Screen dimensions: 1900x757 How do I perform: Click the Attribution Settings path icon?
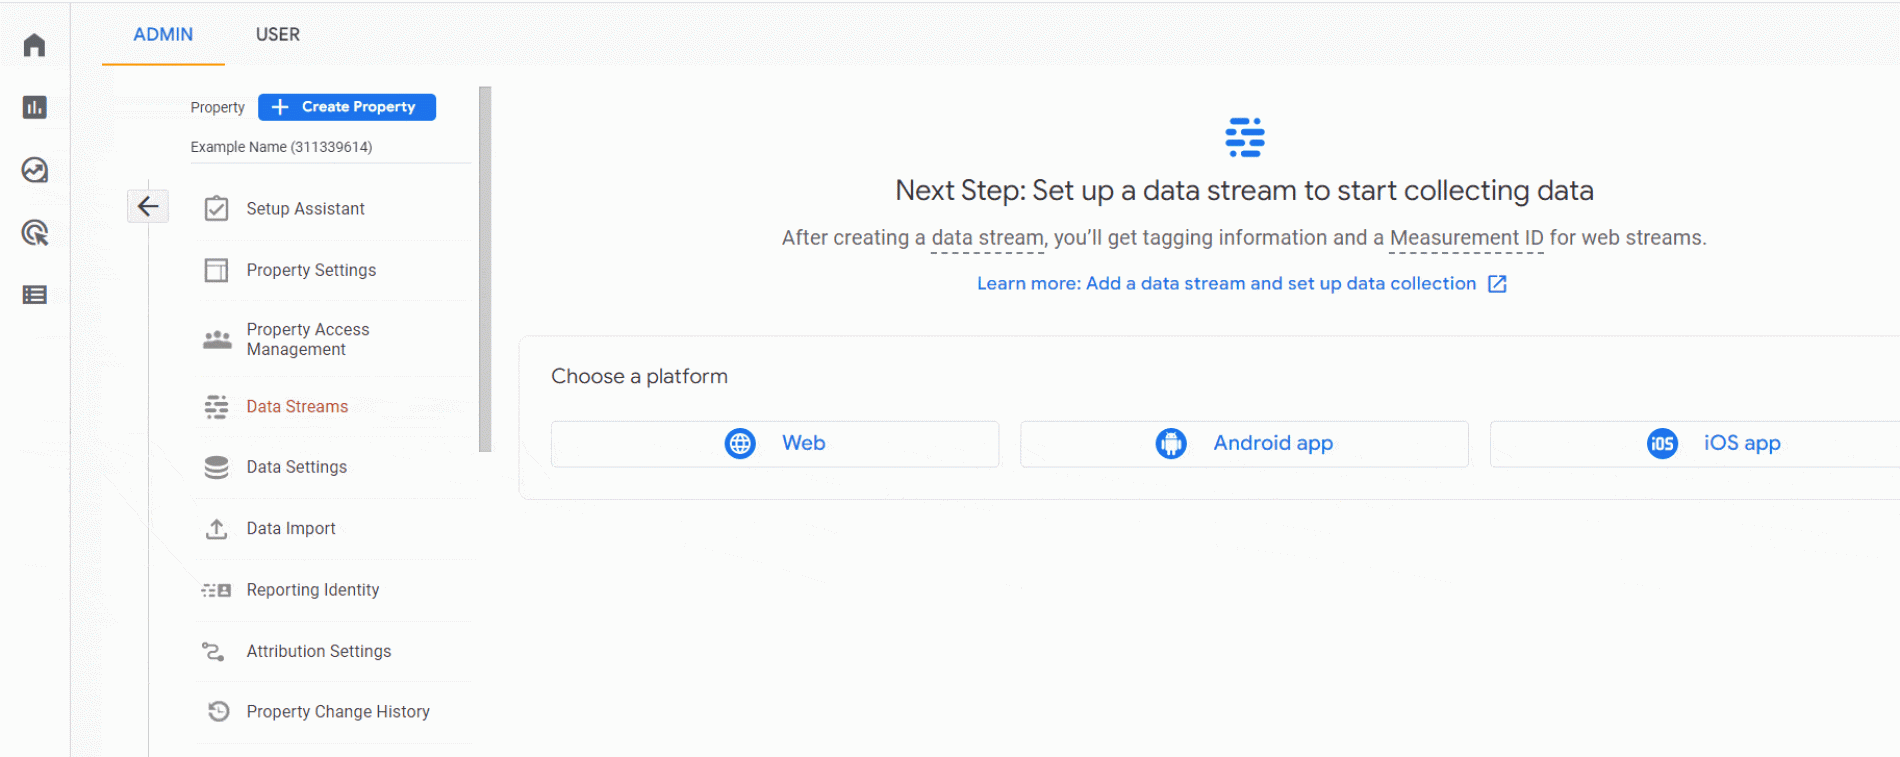tap(213, 651)
